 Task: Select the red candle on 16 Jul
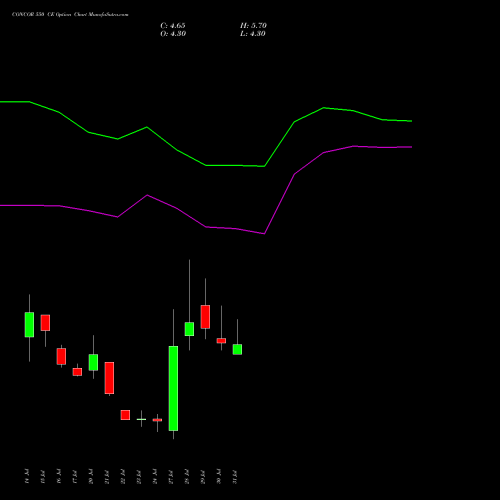click(x=61, y=356)
